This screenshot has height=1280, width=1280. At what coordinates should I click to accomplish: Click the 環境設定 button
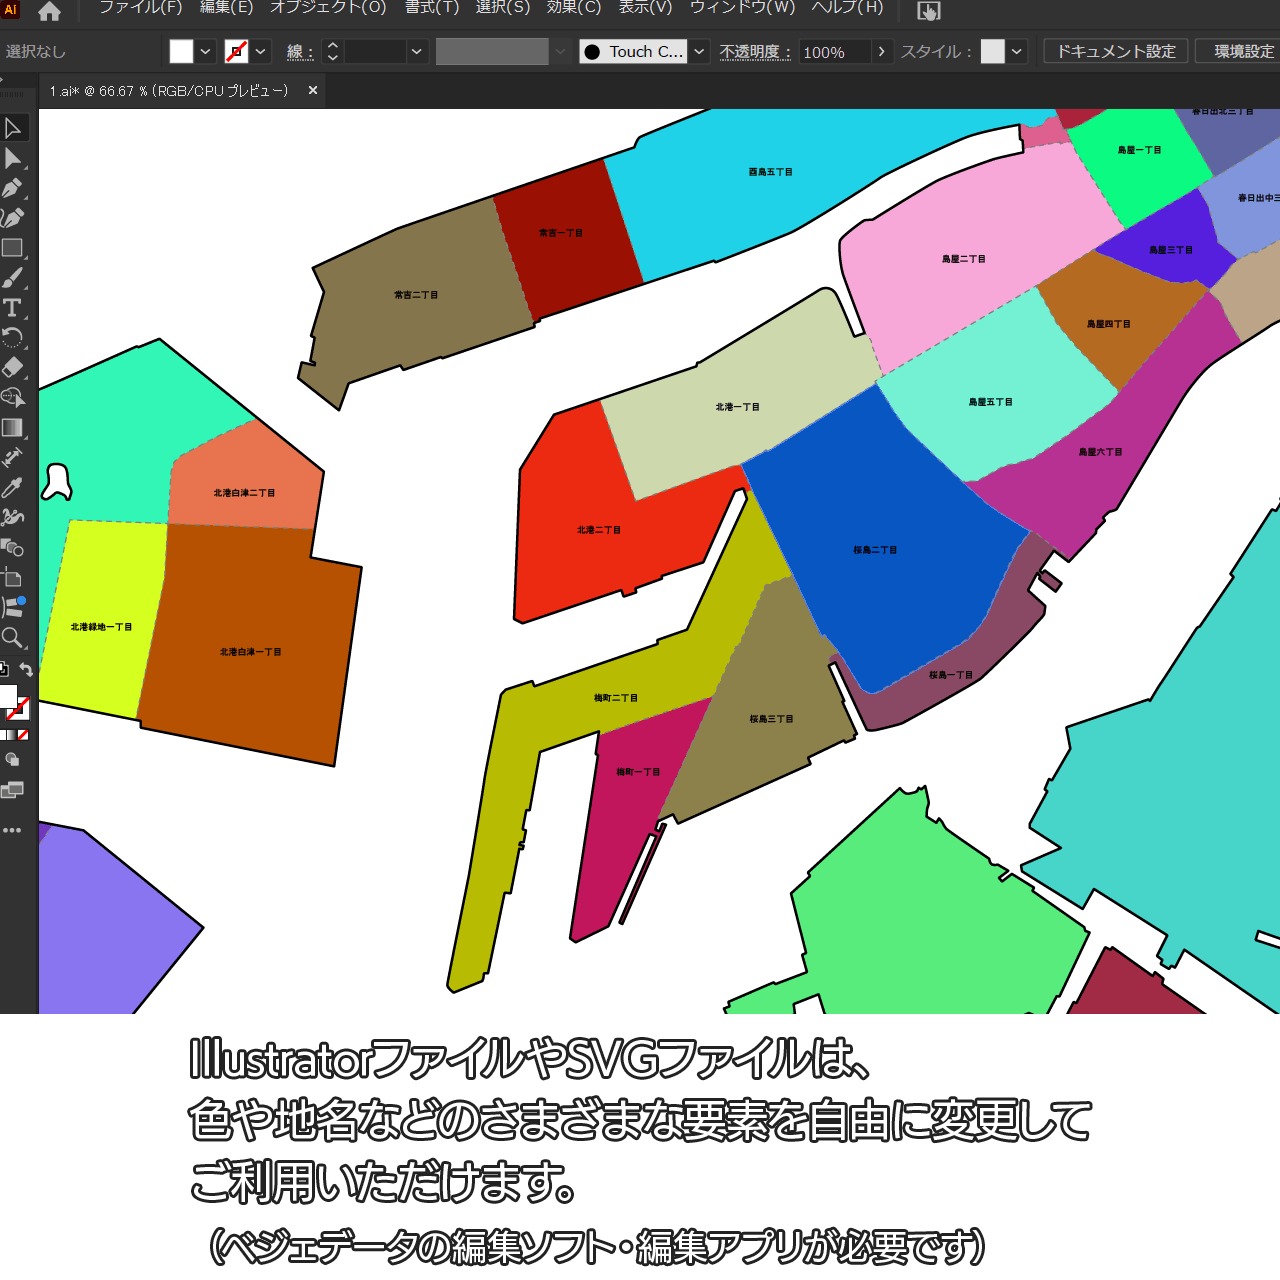[1243, 51]
